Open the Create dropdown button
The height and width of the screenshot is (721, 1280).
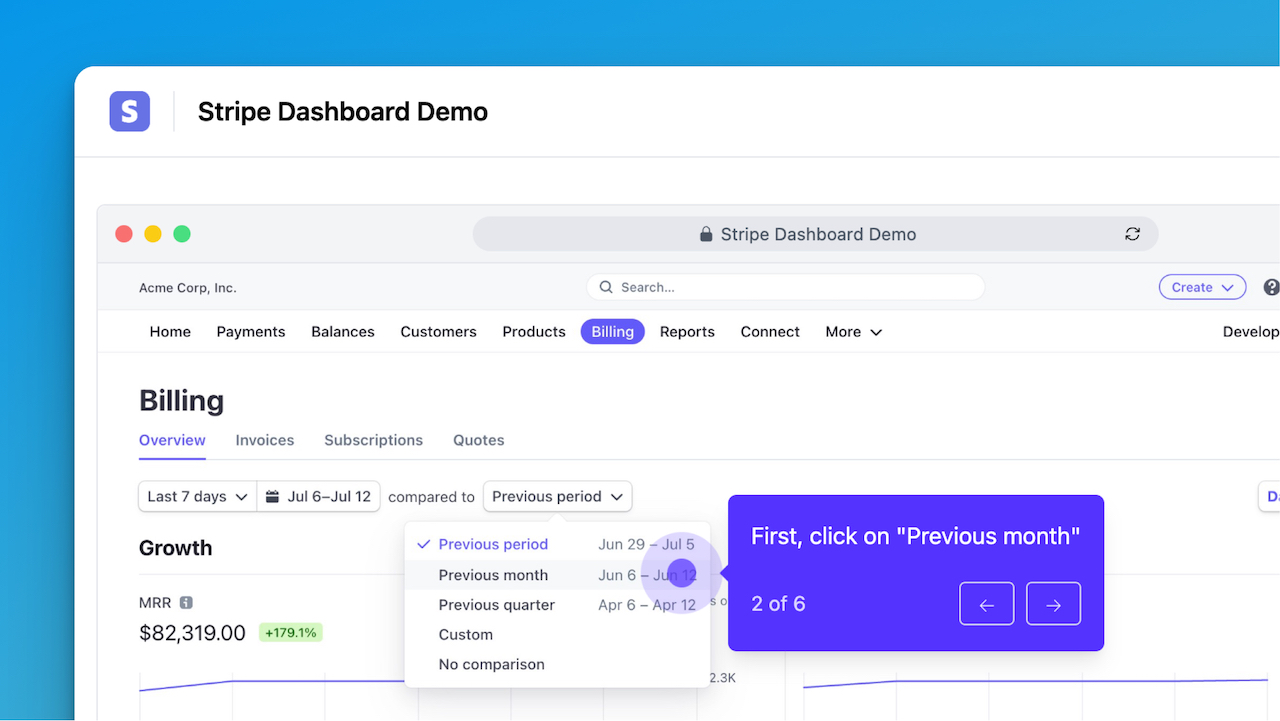click(1202, 287)
